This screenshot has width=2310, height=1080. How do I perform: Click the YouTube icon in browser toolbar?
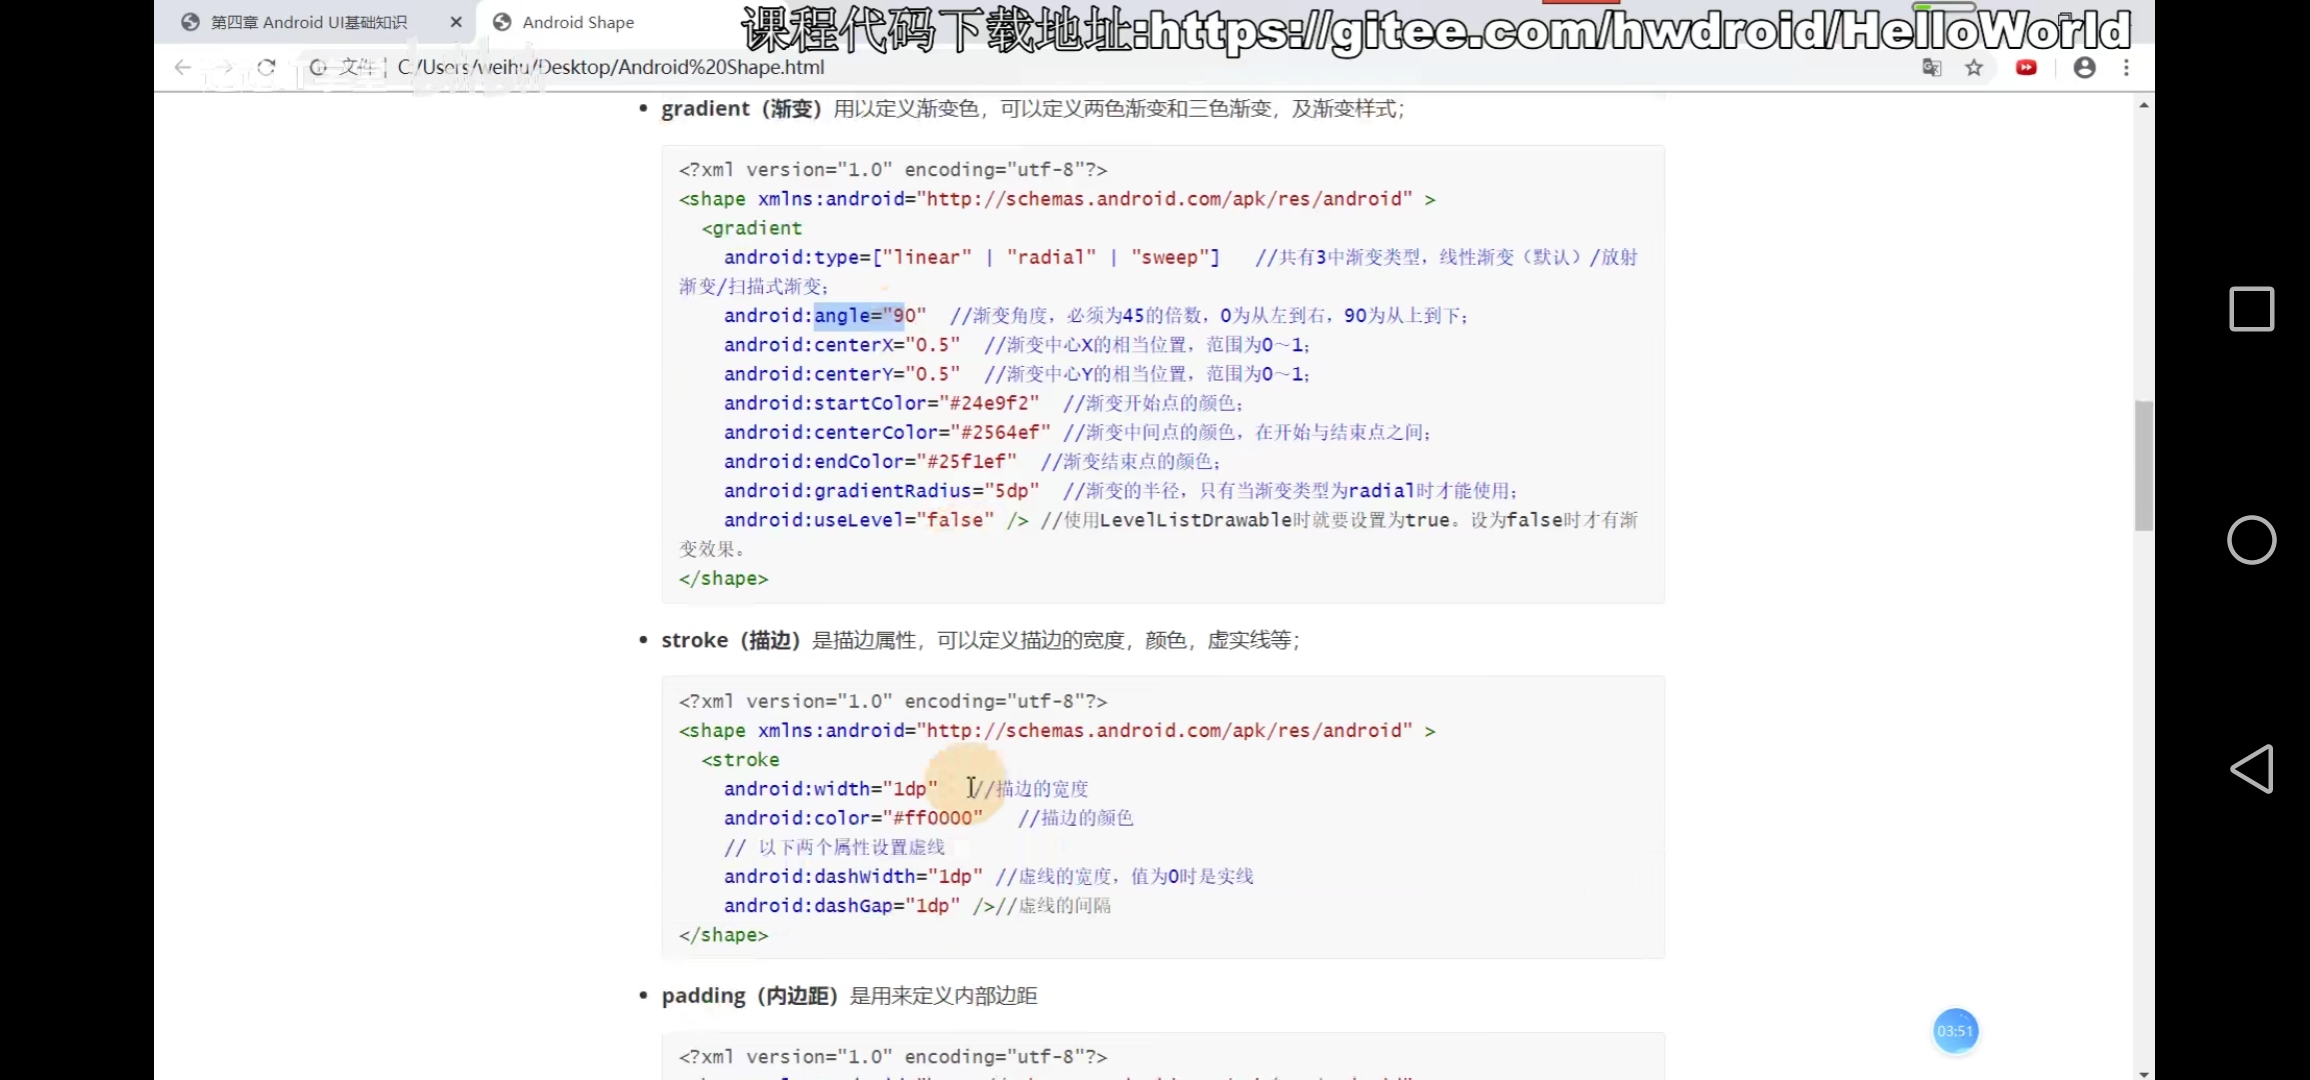(2027, 68)
